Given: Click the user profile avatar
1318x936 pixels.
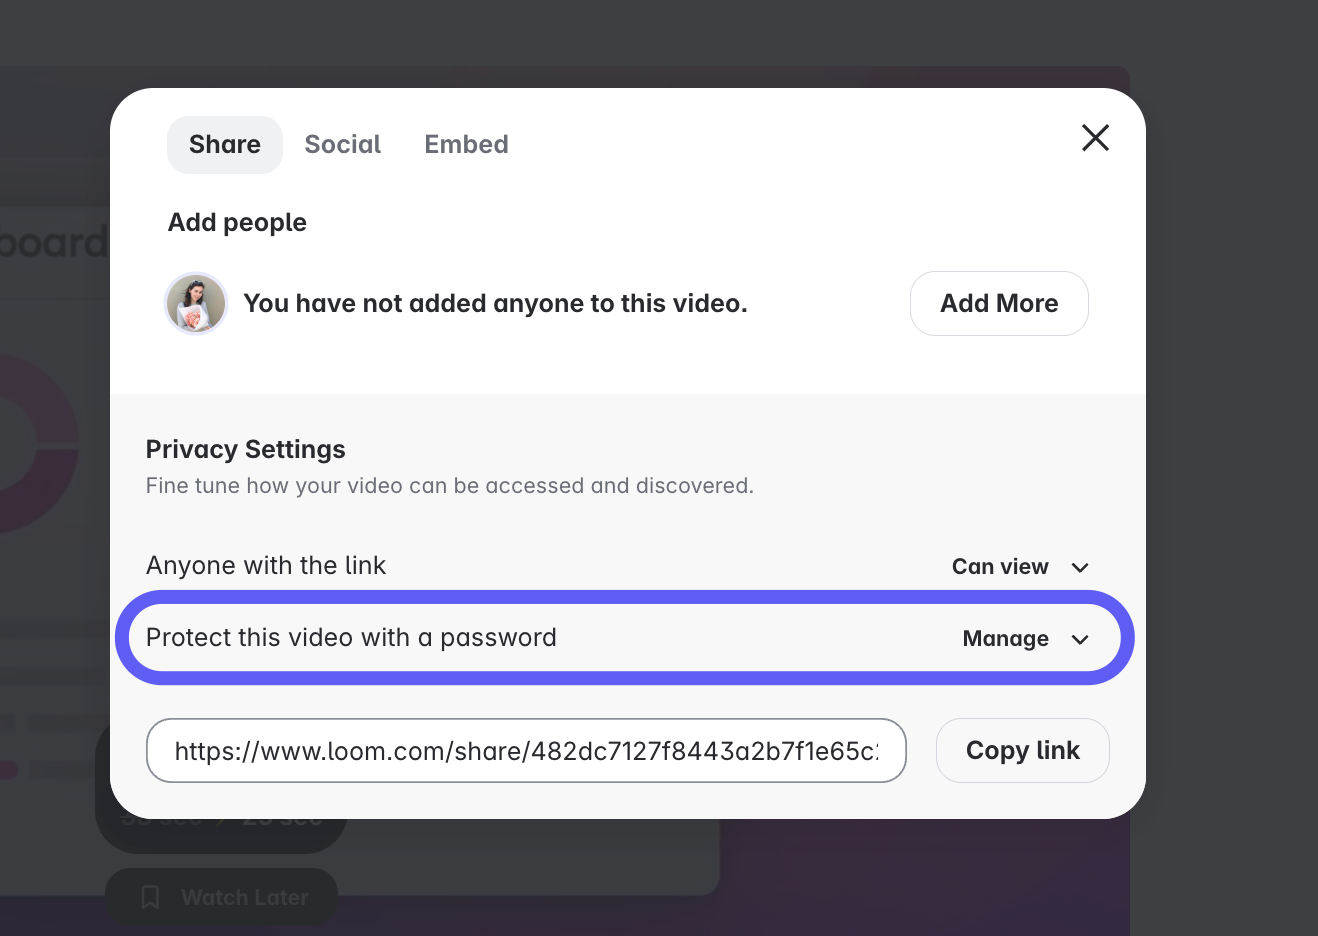Looking at the screenshot, I should click(196, 303).
